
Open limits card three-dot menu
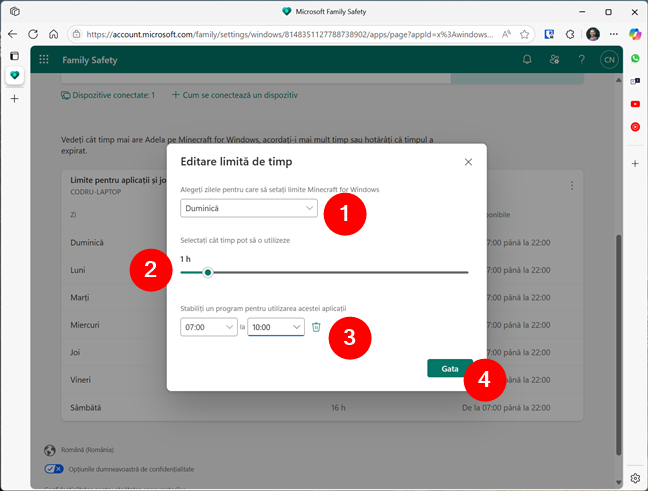pos(572,186)
